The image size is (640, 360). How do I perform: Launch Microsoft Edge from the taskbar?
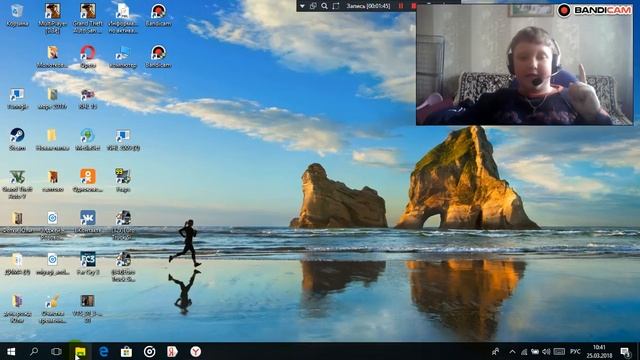point(103,351)
